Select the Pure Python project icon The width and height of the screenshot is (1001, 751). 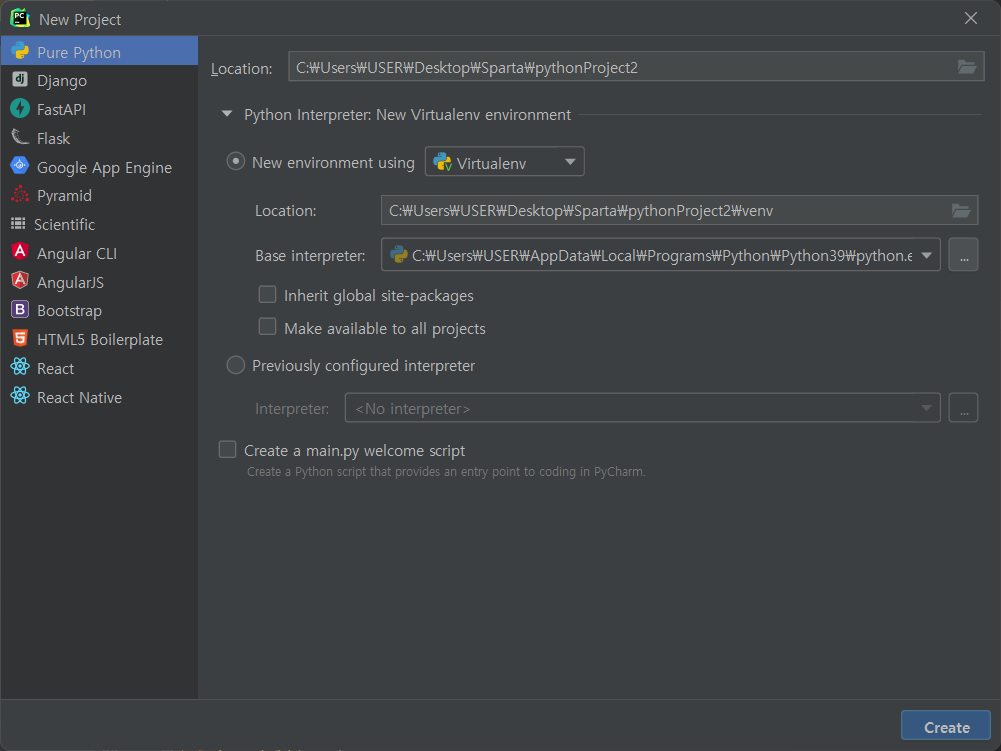(x=20, y=51)
